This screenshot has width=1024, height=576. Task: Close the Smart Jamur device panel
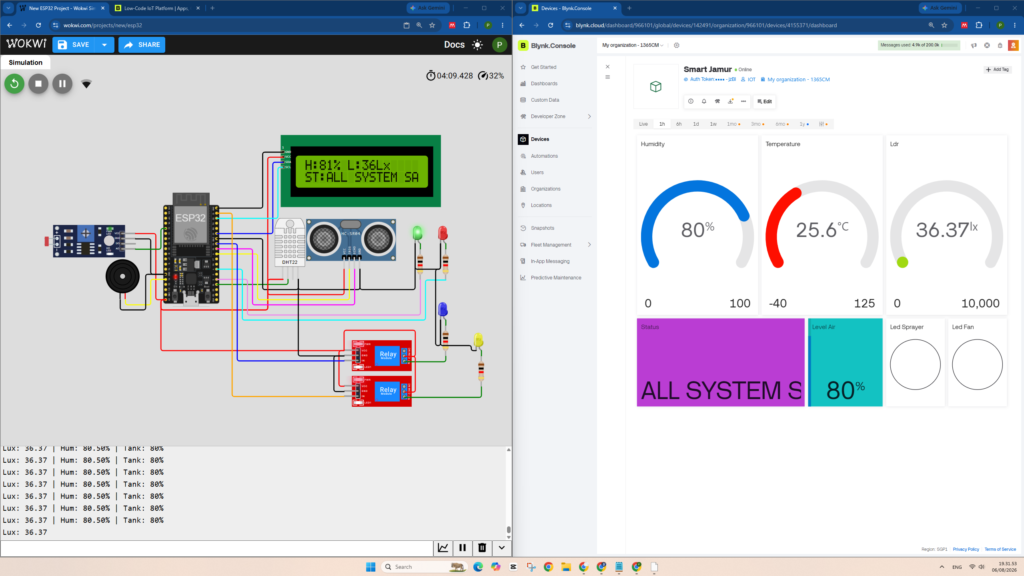pyautogui.click(x=607, y=67)
